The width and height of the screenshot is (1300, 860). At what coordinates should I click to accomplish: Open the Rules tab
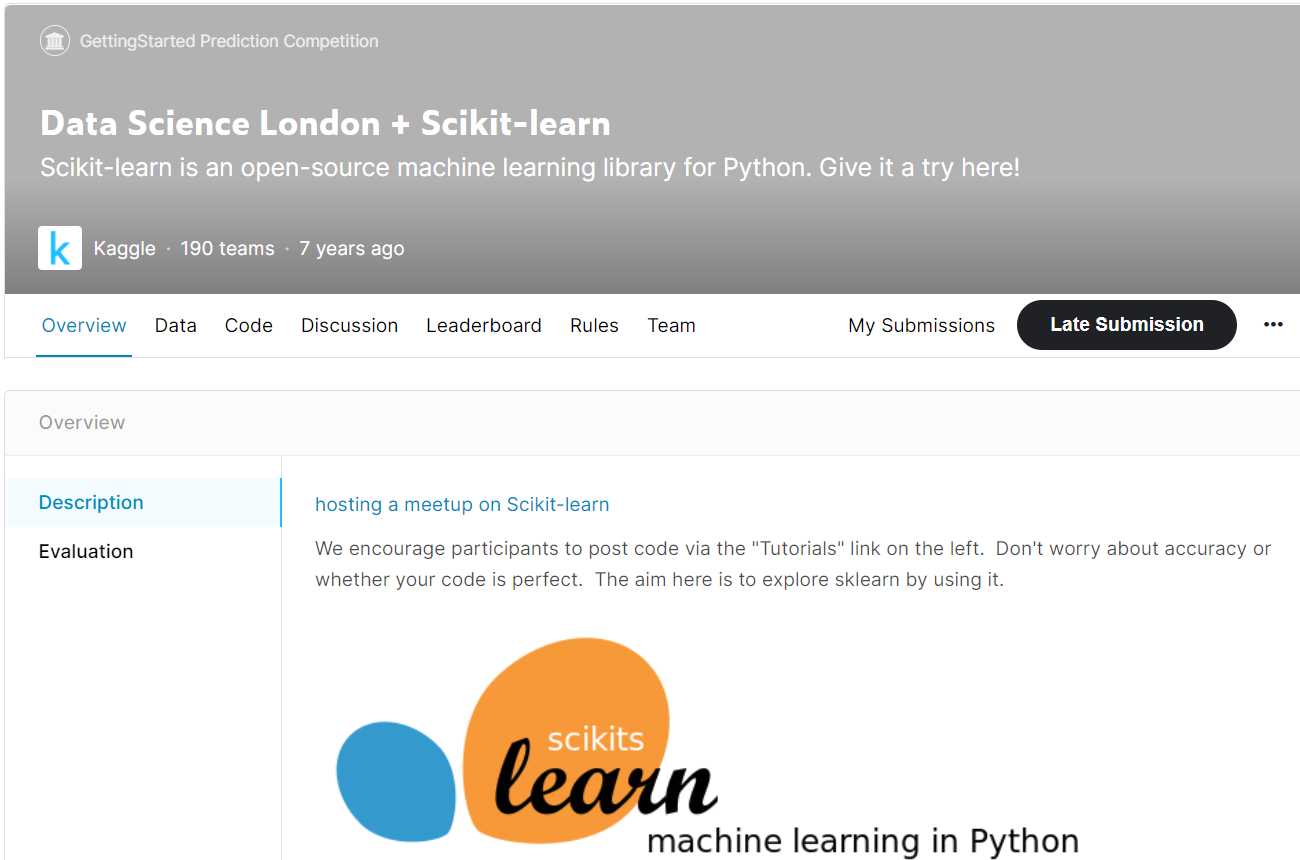[x=594, y=325]
